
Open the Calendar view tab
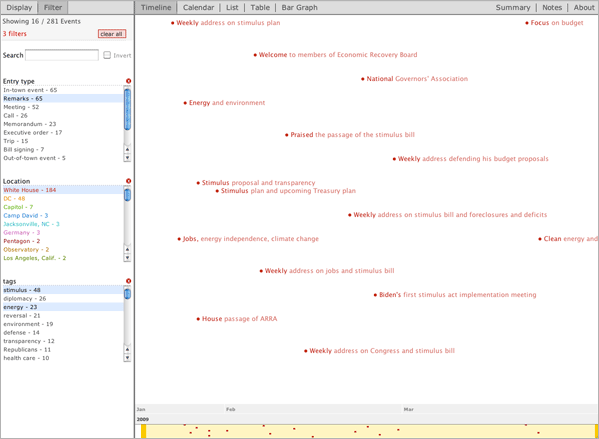[x=198, y=7]
